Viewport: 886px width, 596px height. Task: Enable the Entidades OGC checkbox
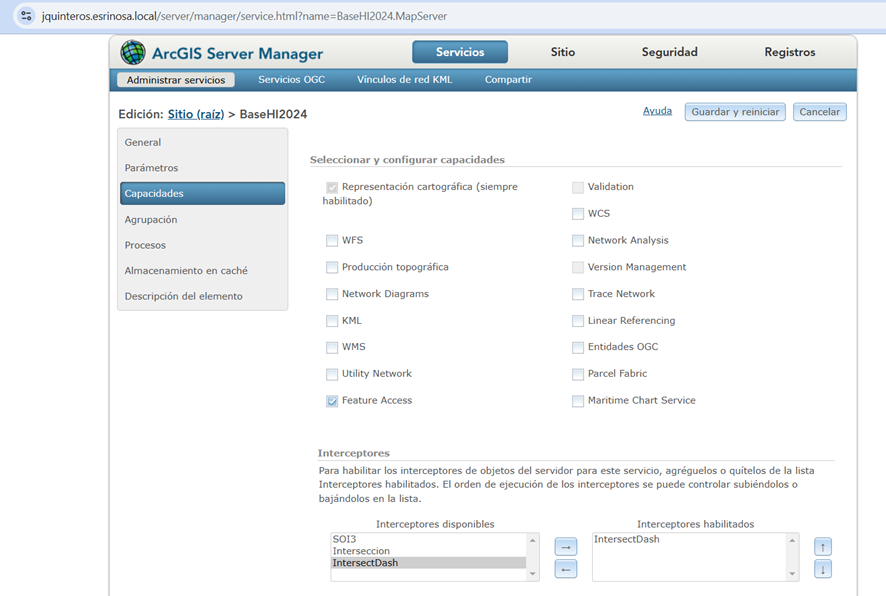(x=577, y=347)
